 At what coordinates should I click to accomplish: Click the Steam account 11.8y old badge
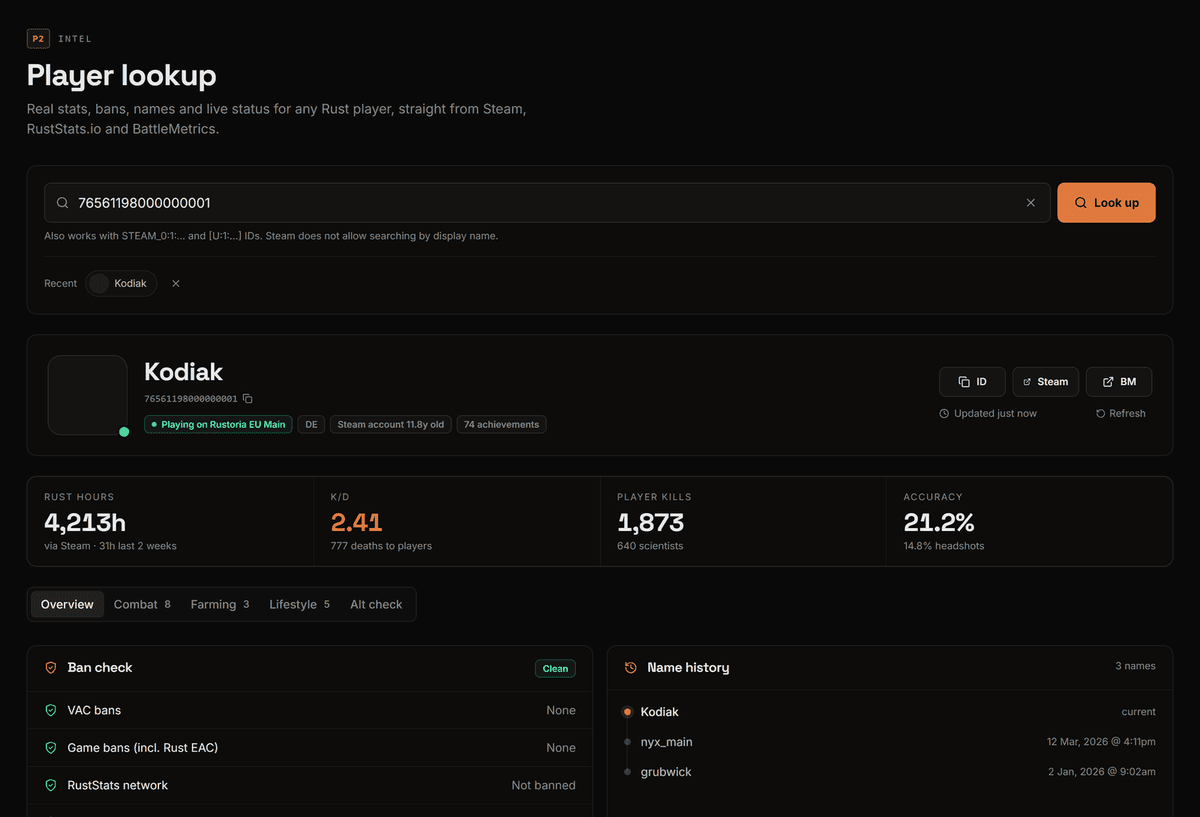(x=391, y=424)
